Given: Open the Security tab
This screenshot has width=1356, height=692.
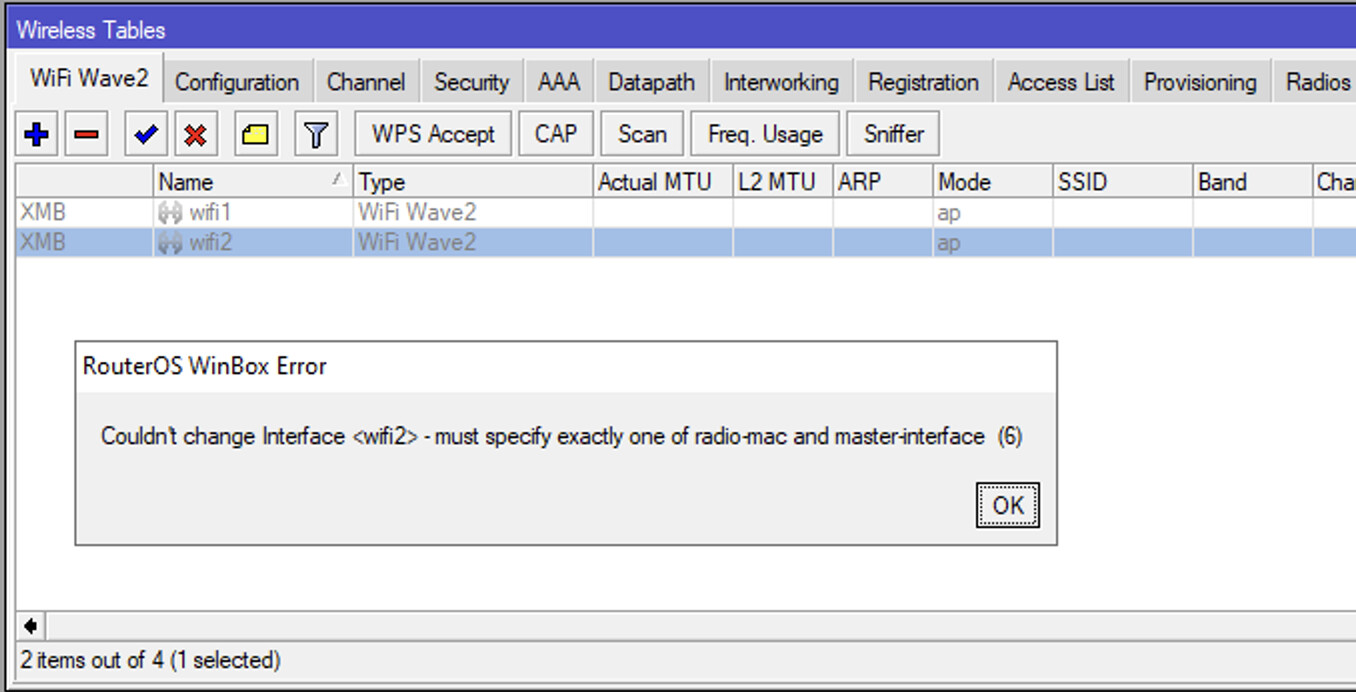Looking at the screenshot, I should (471, 82).
